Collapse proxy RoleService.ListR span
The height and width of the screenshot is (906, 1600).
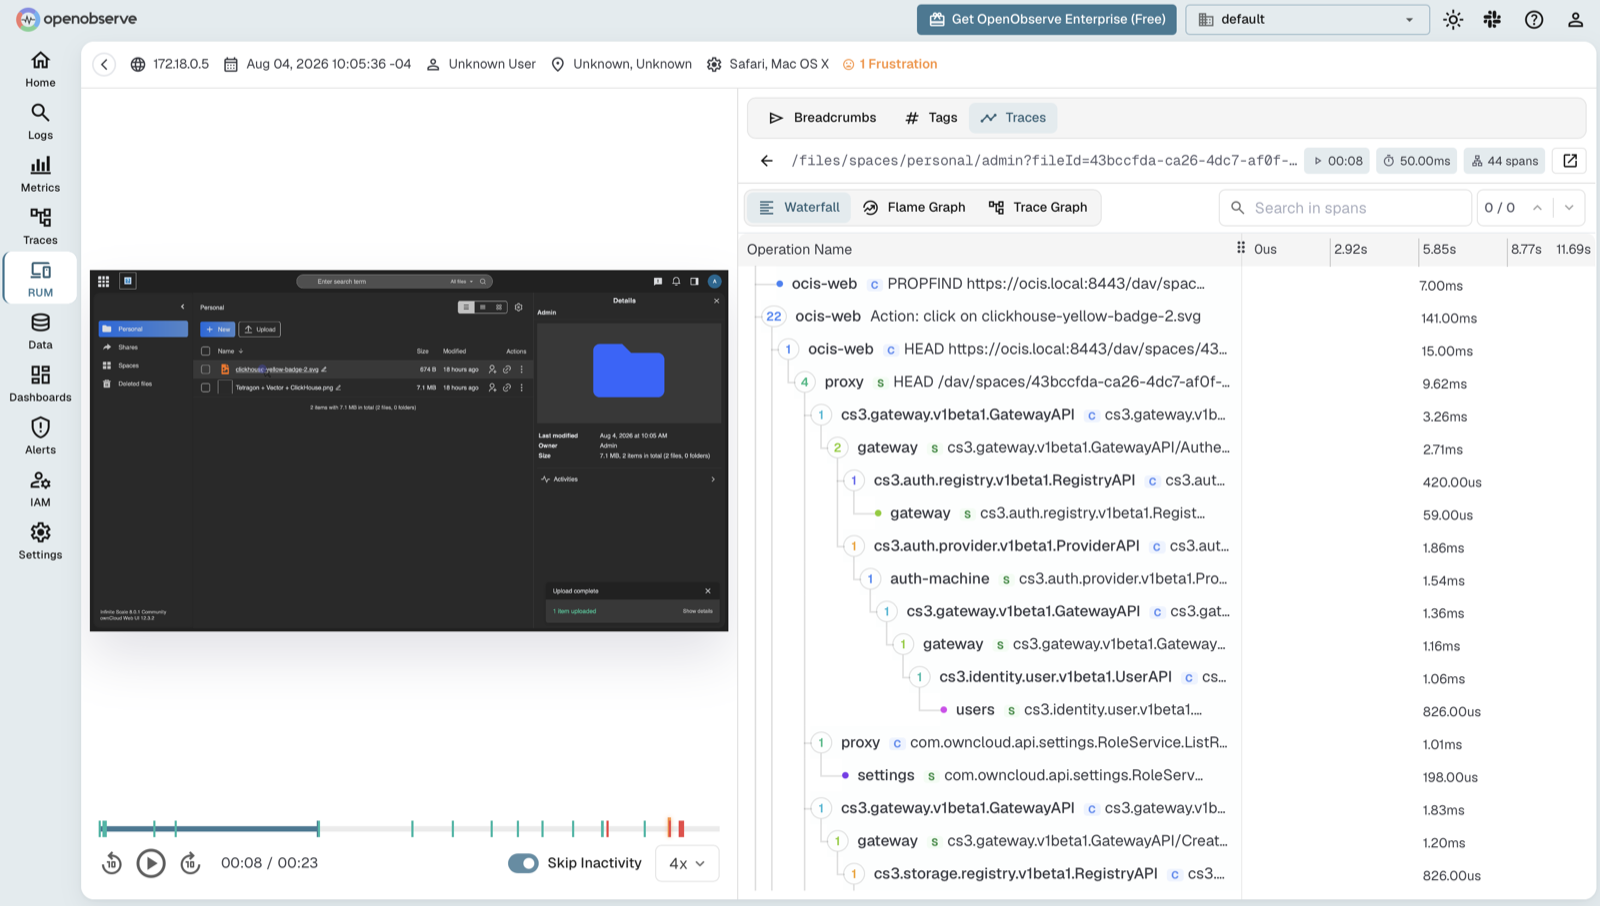(x=821, y=743)
